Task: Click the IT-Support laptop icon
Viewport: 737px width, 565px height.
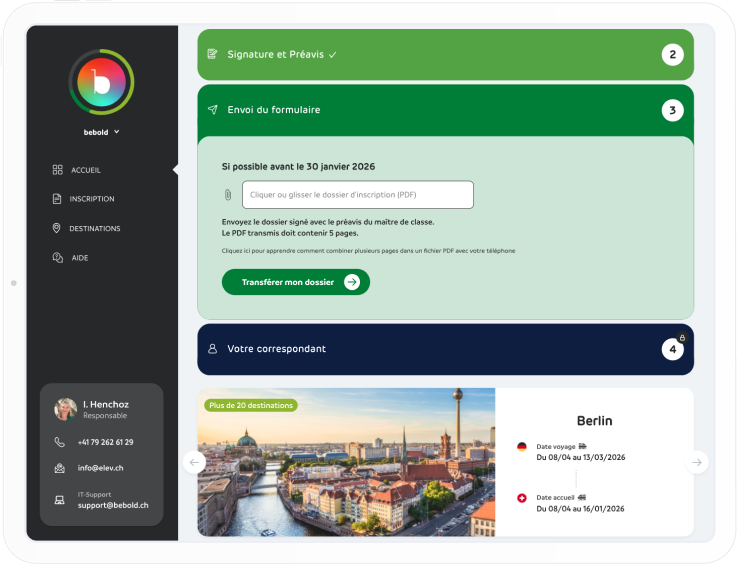Action: point(59,500)
